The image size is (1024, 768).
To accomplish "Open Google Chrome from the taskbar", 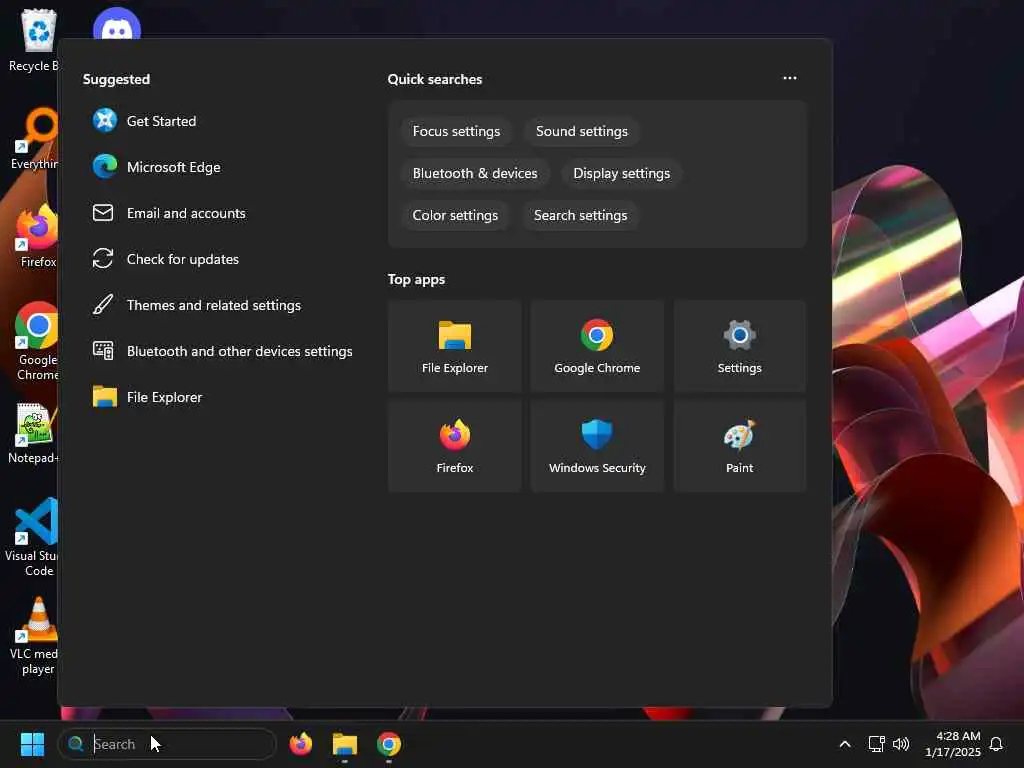I will [389, 744].
